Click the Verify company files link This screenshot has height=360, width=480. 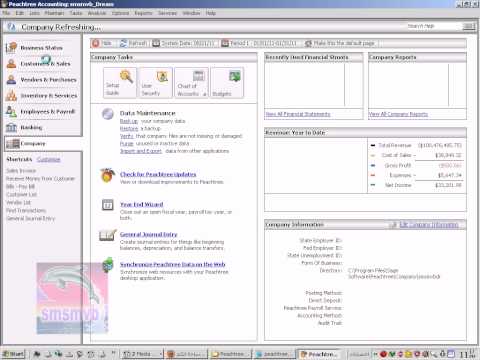click(127, 136)
